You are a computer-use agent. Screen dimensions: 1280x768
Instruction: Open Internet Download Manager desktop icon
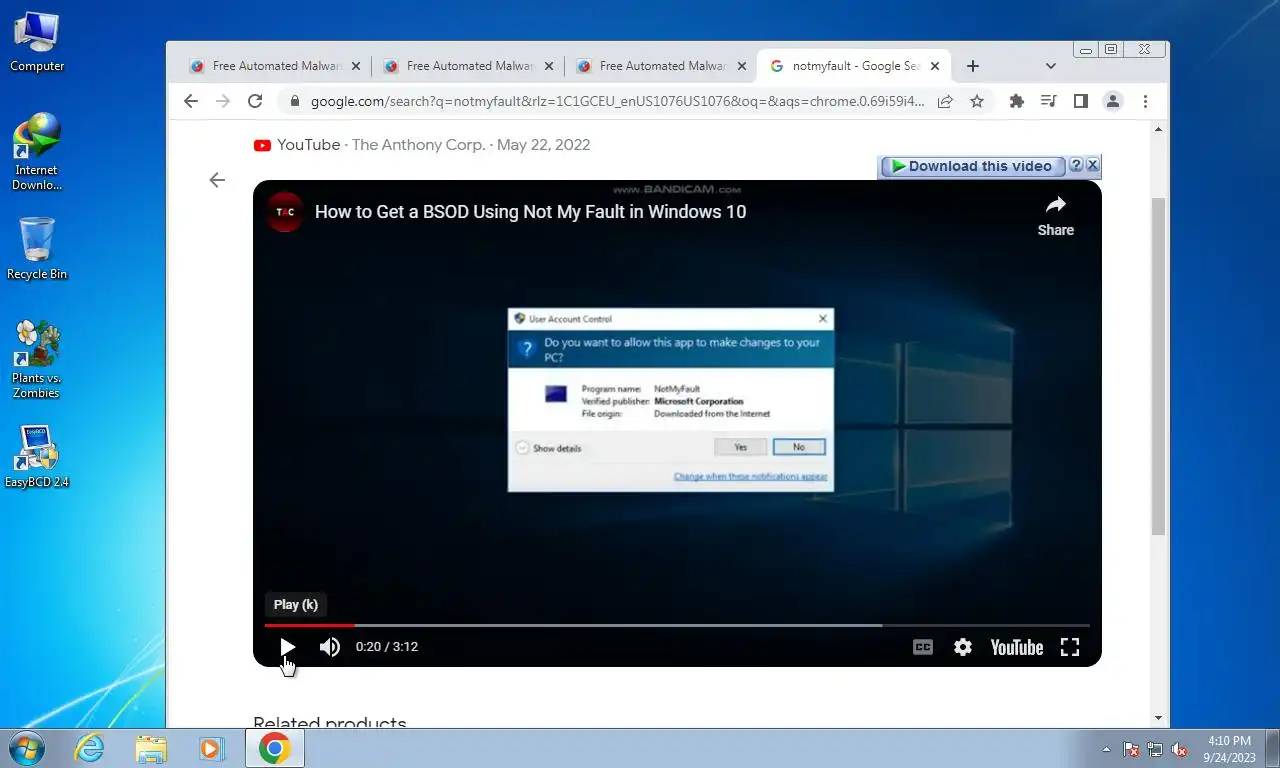tap(37, 151)
